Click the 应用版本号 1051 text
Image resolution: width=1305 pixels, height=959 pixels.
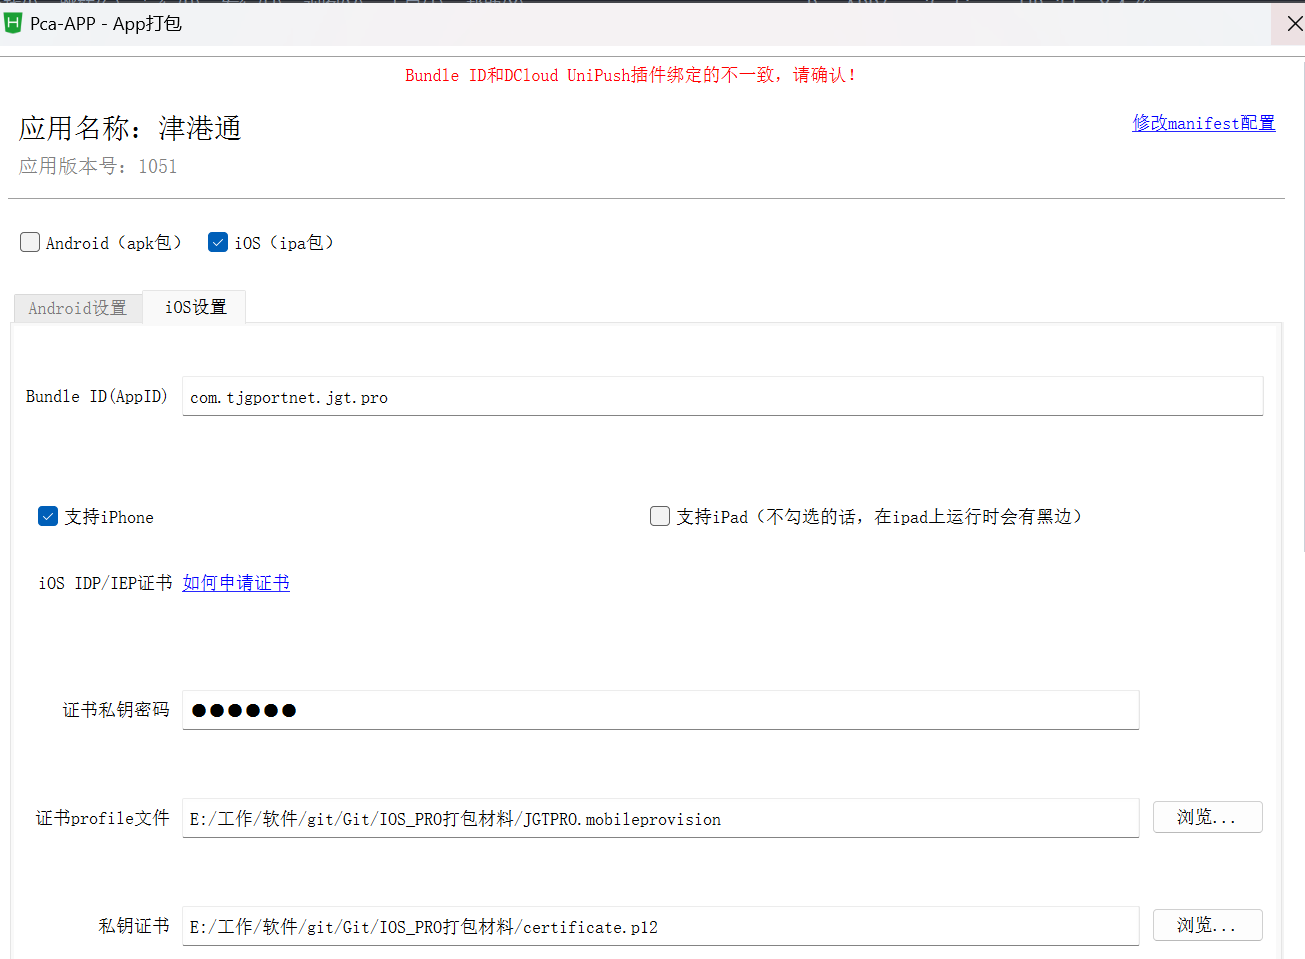pyautogui.click(x=98, y=166)
